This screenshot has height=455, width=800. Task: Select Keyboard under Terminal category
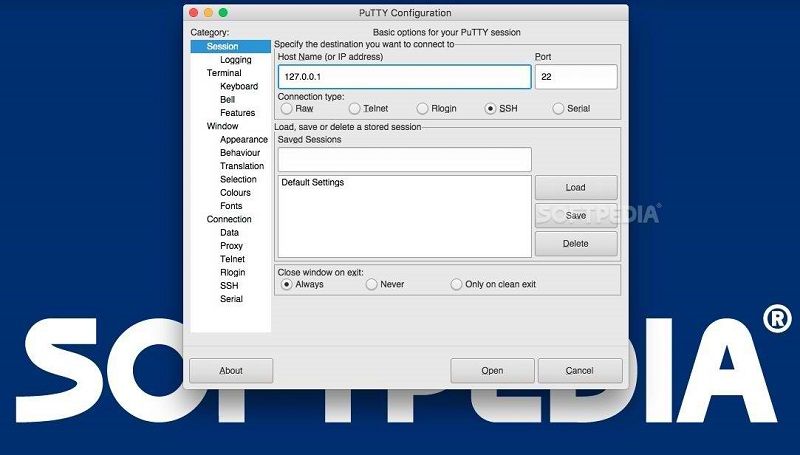[239, 87]
